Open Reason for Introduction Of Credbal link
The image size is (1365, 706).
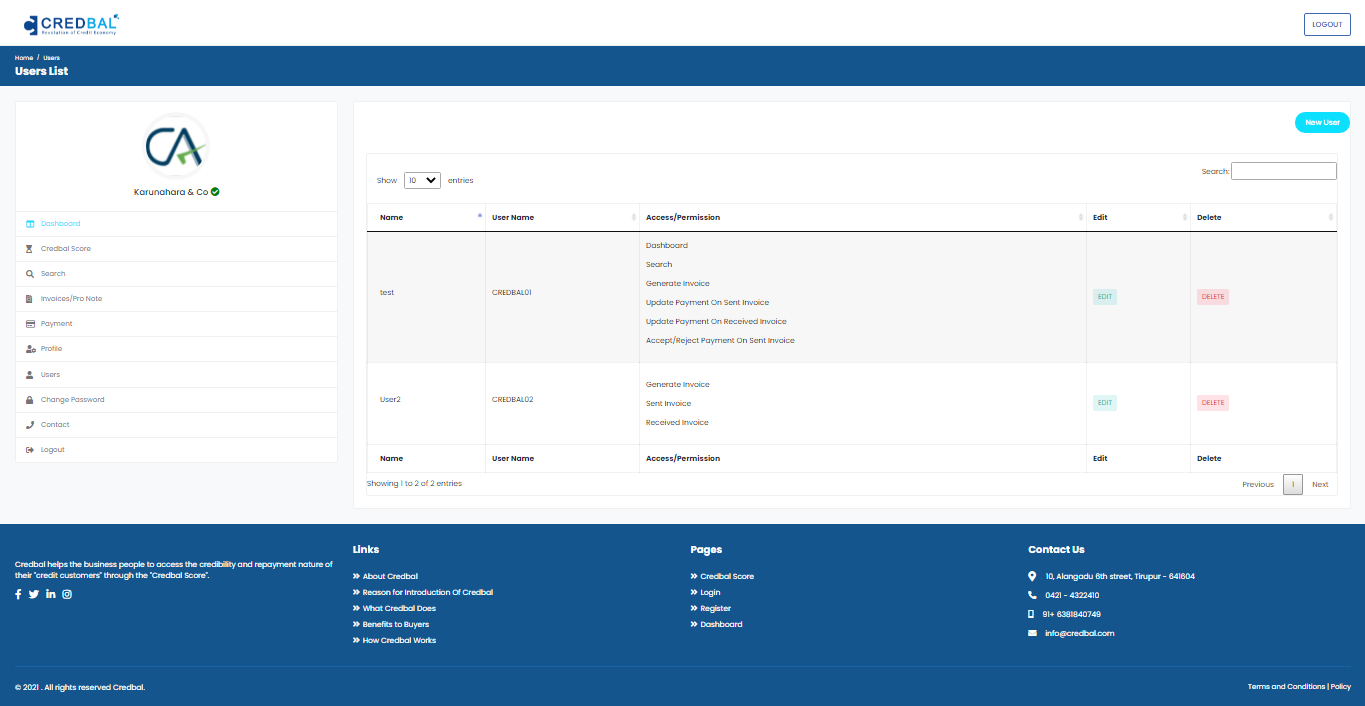pyautogui.click(x=428, y=592)
